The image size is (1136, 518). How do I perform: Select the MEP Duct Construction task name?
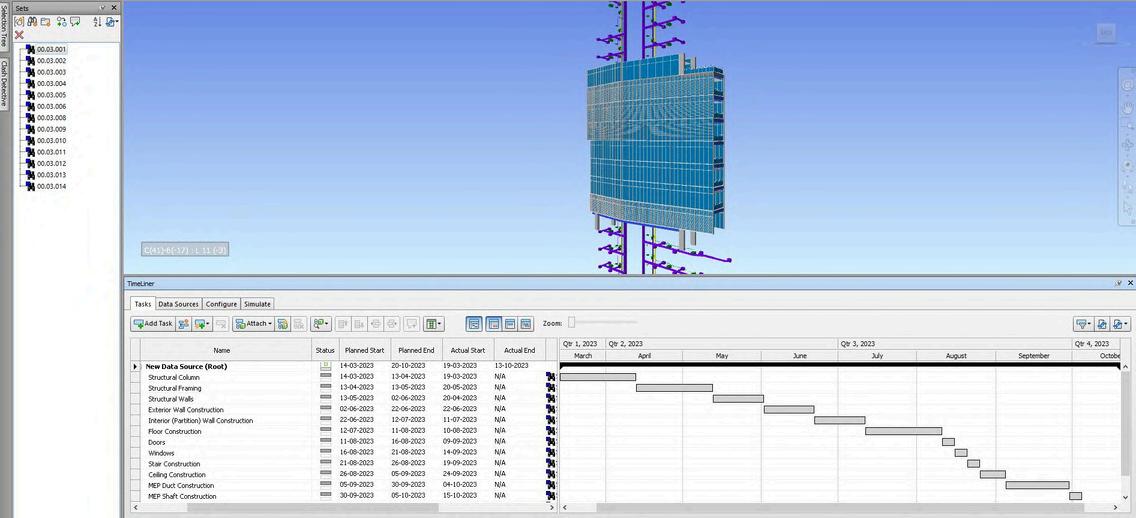click(181, 485)
